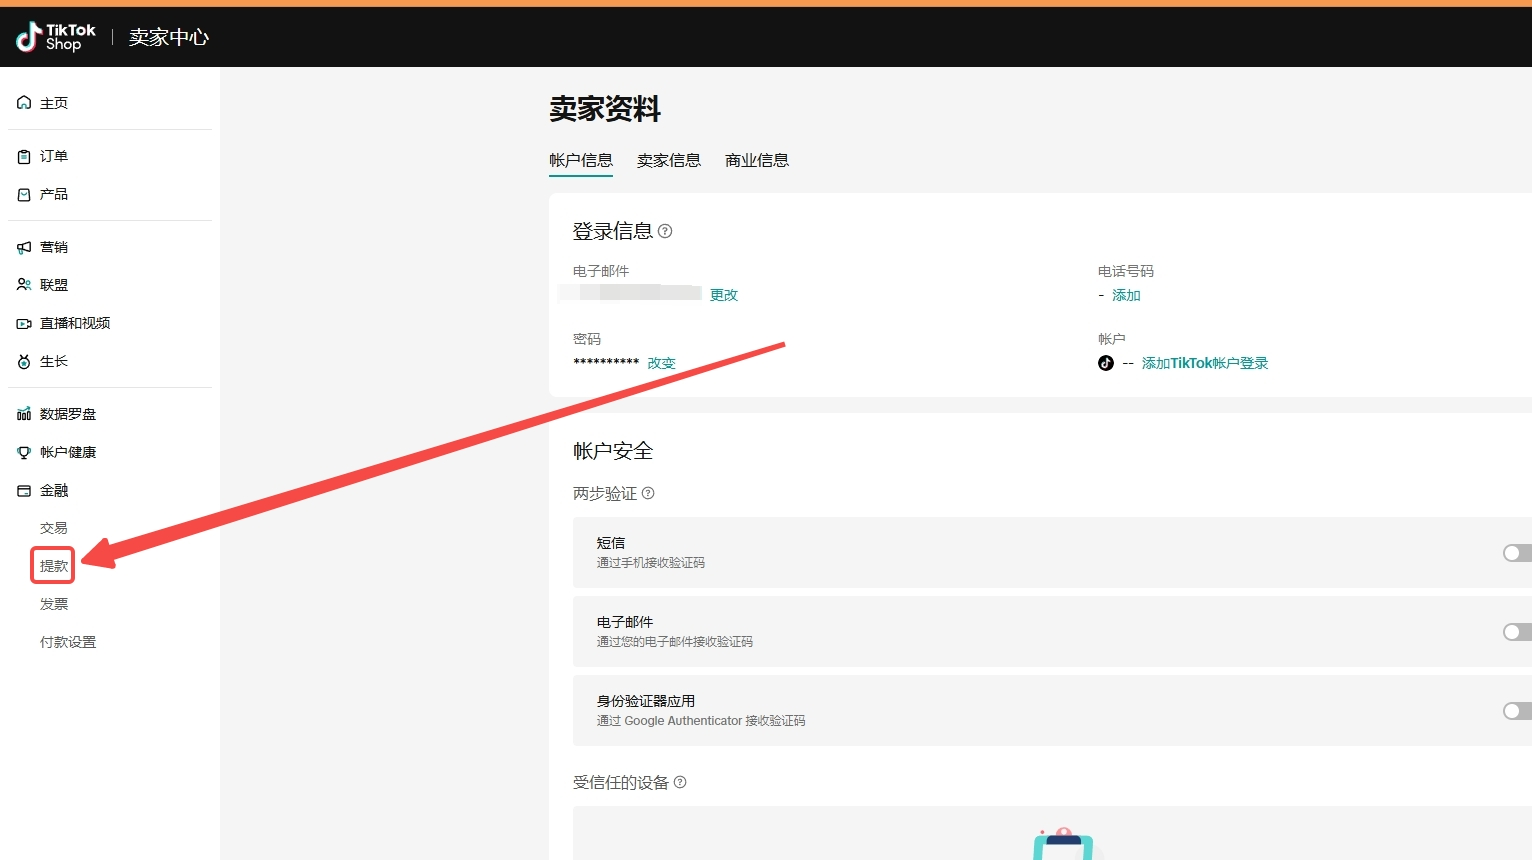Image resolution: width=1532 pixels, height=860 pixels.
Task: Expand 帐户健康 account health section
Action: click(67, 452)
